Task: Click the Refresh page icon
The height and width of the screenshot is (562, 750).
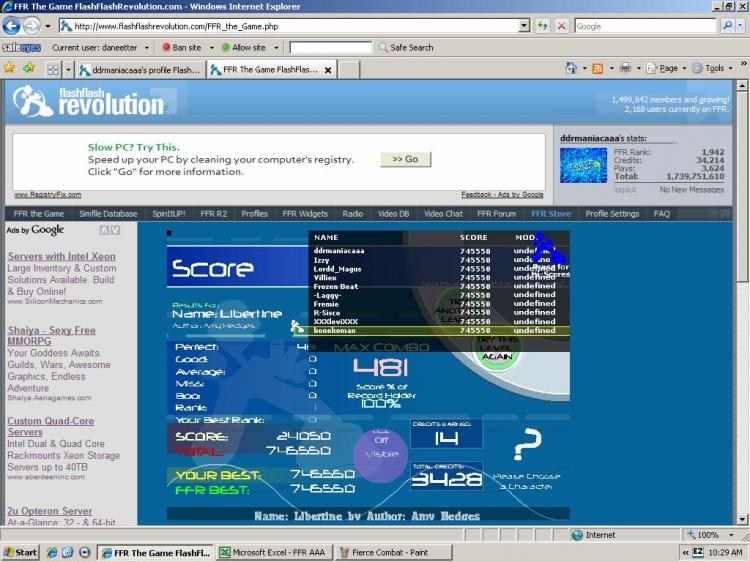Action: [542, 26]
